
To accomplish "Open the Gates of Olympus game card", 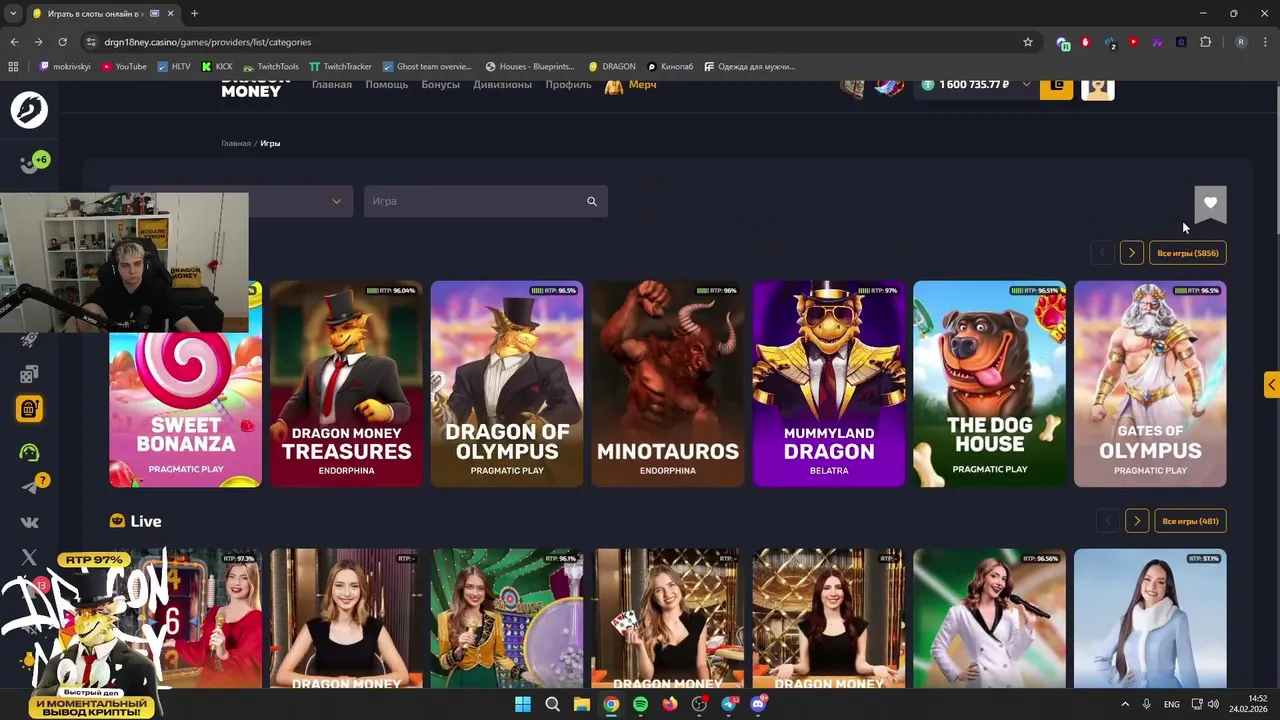I will click(1150, 384).
